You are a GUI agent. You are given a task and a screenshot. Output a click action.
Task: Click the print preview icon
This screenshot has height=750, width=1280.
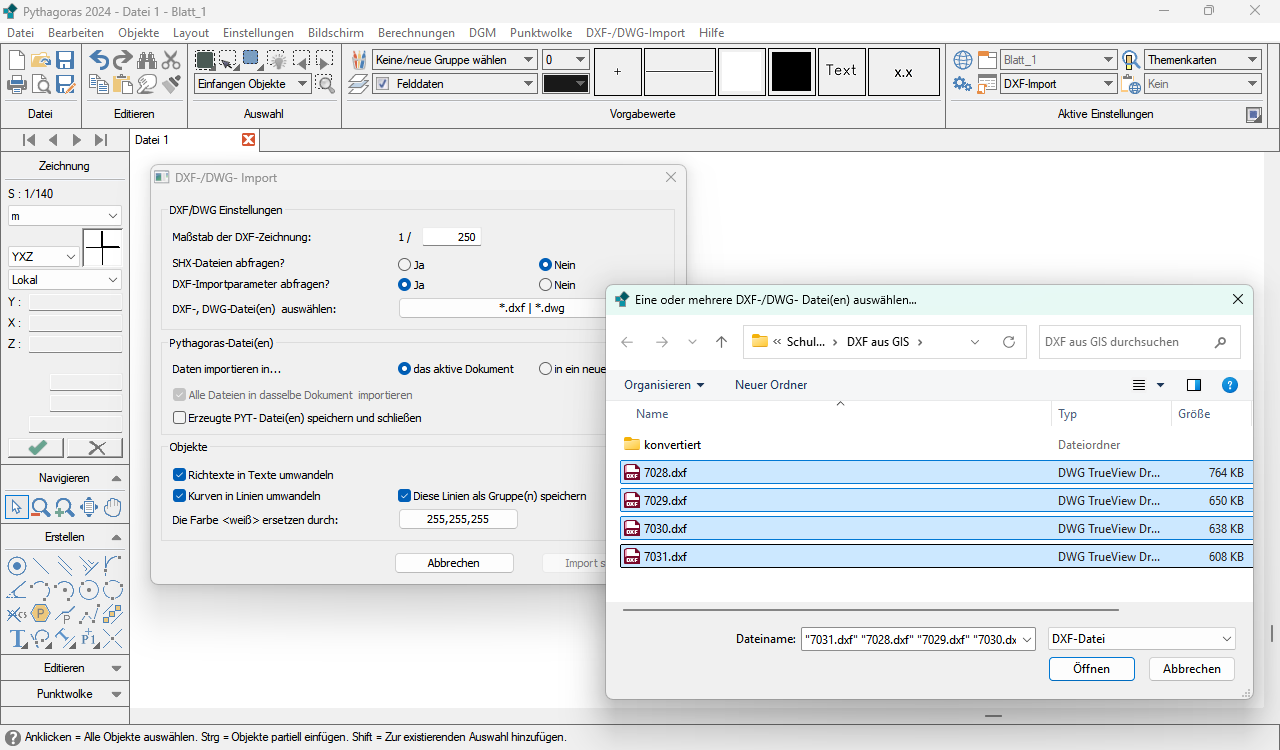pos(41,84)
